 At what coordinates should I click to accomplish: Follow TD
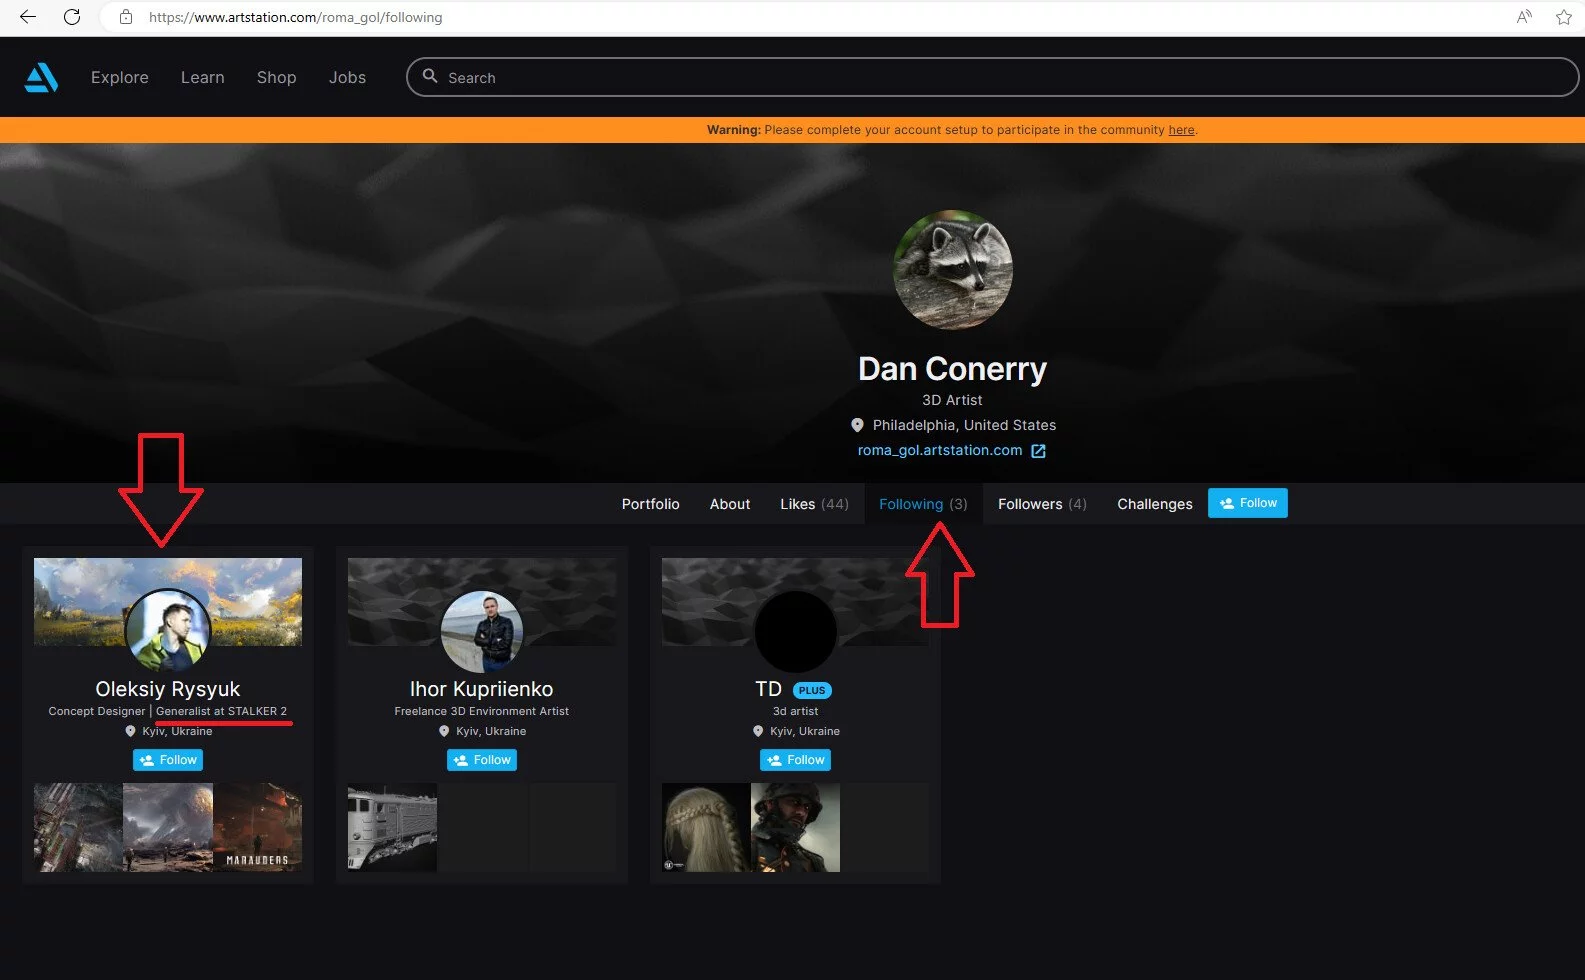(796, 760)
